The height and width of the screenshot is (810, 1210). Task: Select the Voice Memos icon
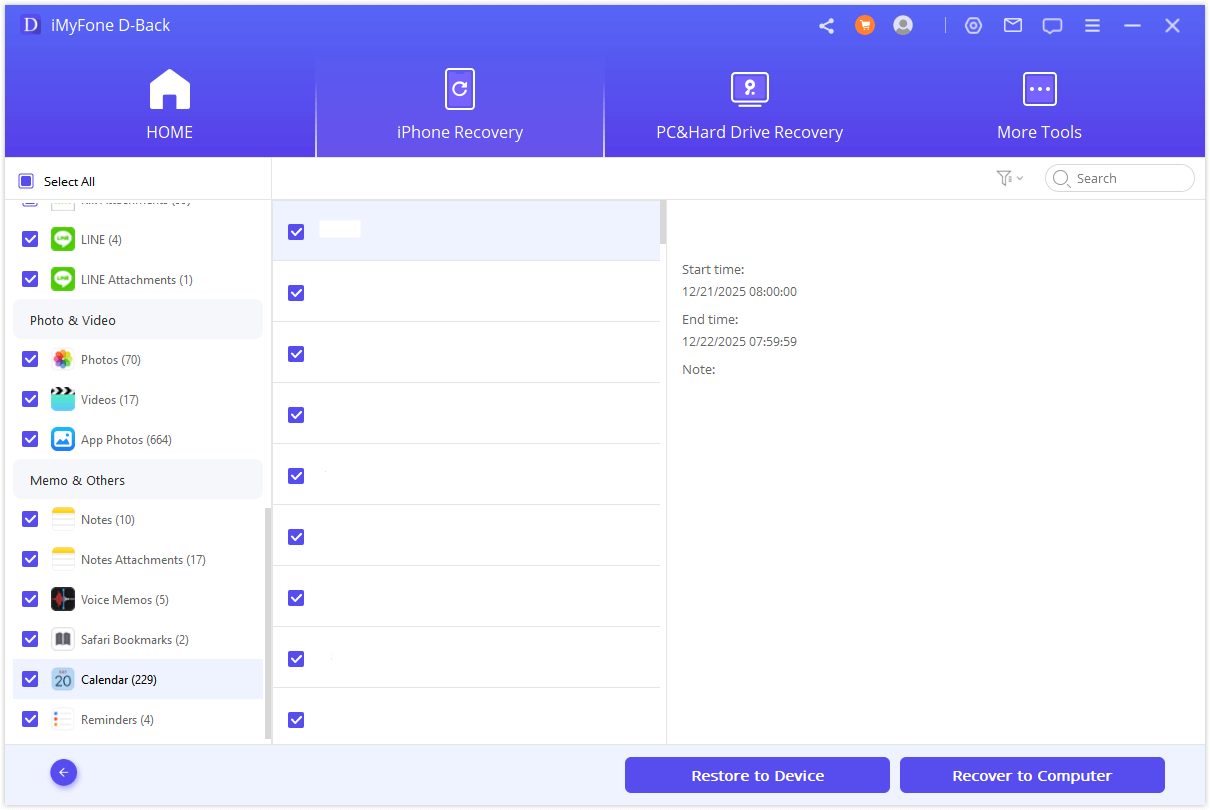click(63, 600)
